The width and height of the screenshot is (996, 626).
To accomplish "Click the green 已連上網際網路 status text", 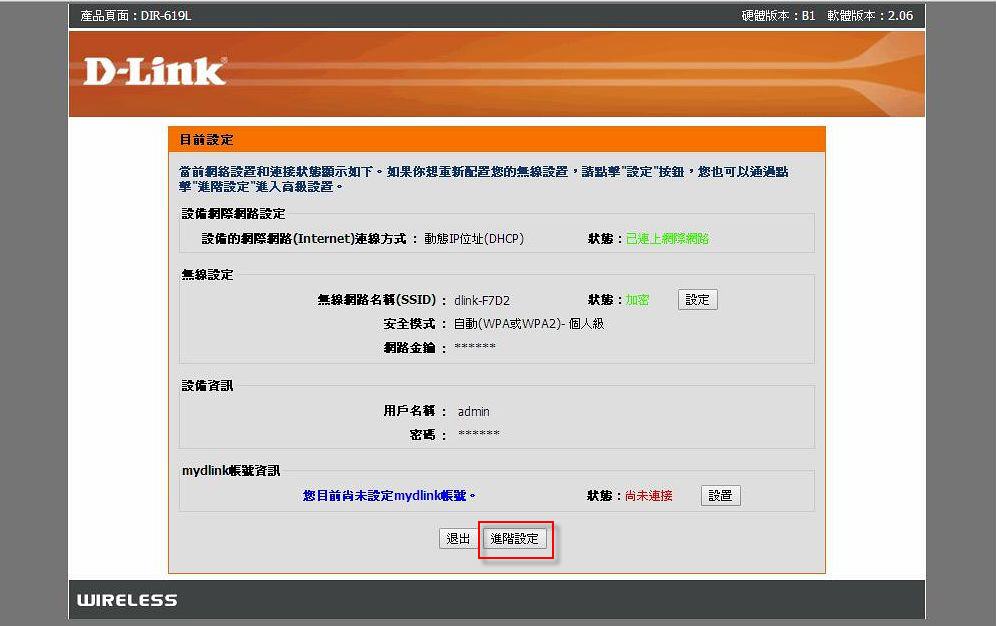I will click(667, 239).
